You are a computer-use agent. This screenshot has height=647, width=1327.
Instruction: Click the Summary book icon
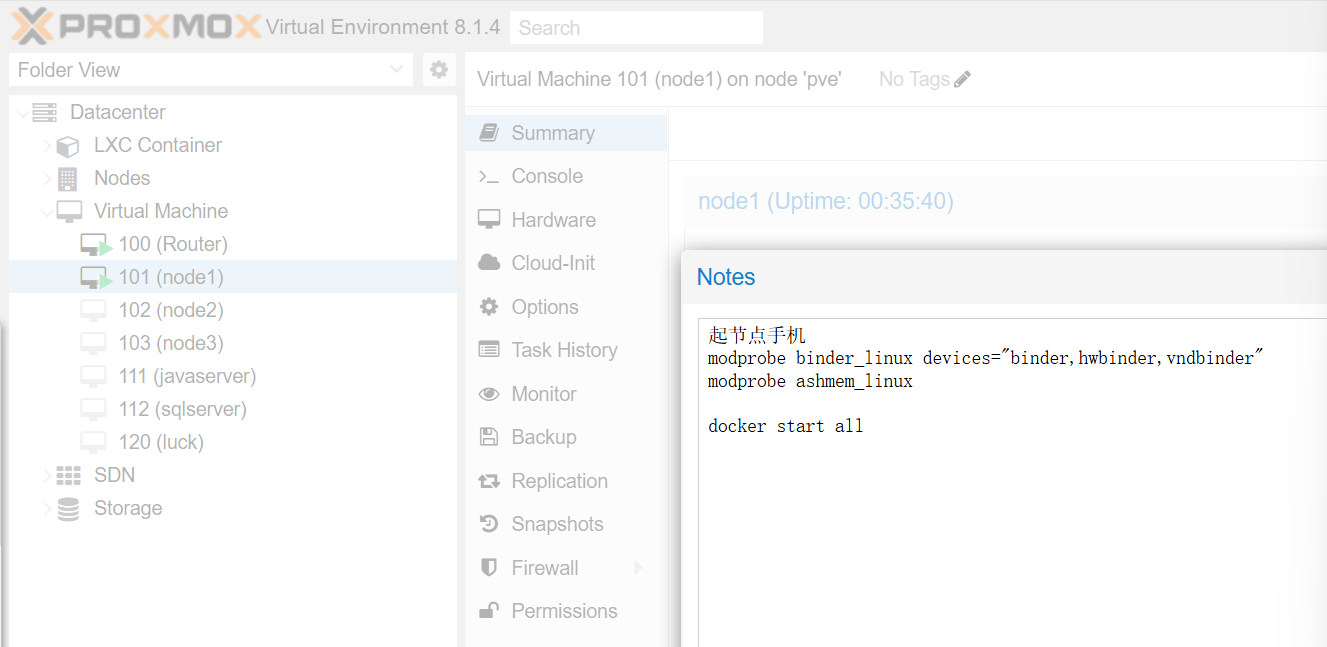coord(489,133)
